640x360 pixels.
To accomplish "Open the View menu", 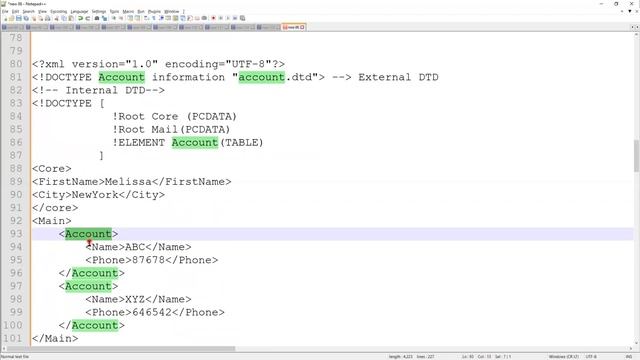I will 42,11.
